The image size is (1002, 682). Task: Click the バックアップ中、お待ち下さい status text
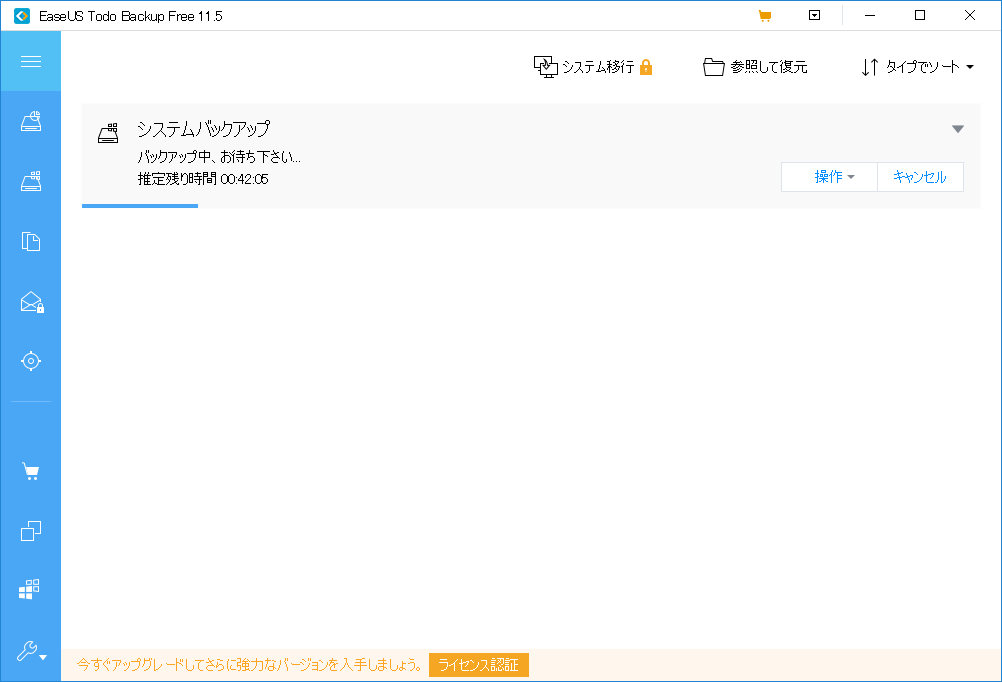click(219, 157)
